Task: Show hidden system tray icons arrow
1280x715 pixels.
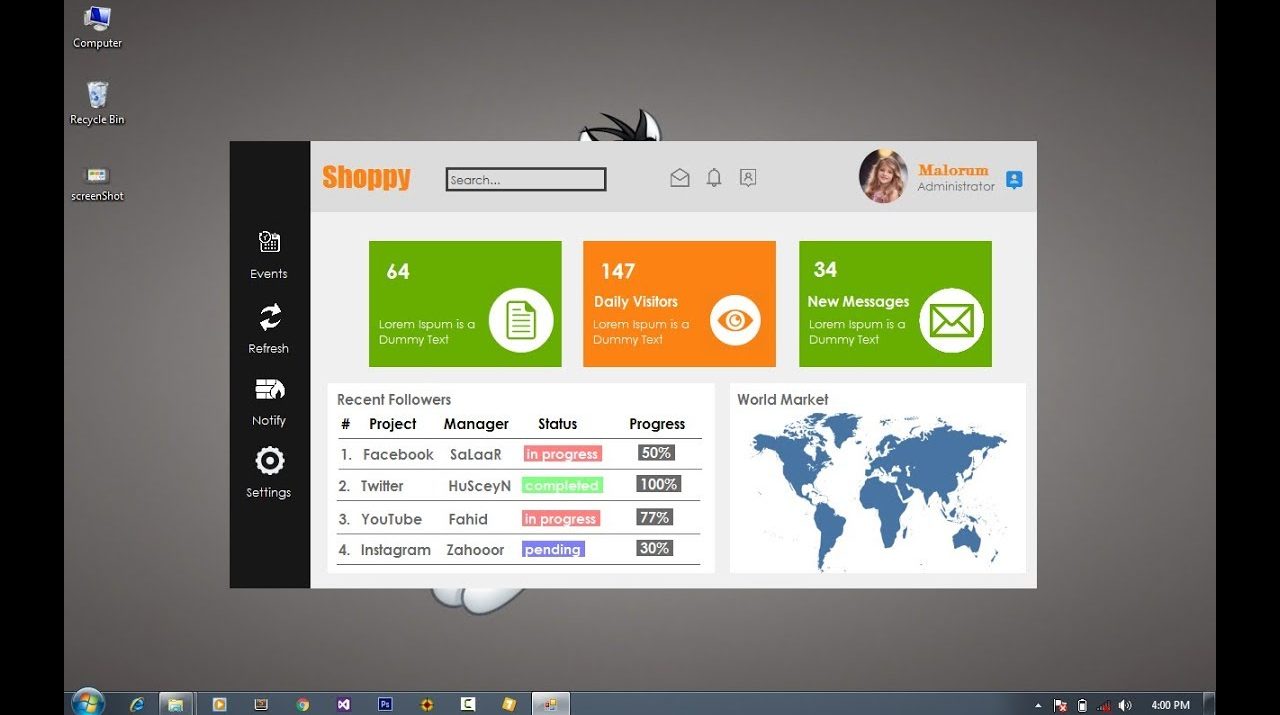Action: click(1037, 705)
